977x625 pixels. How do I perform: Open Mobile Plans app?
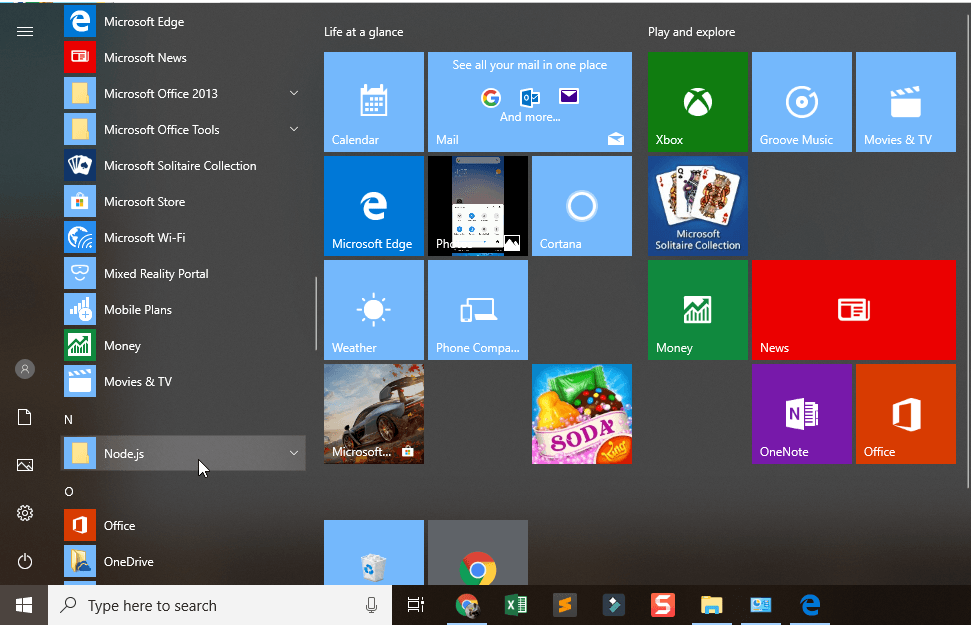(x=184, y=310)
